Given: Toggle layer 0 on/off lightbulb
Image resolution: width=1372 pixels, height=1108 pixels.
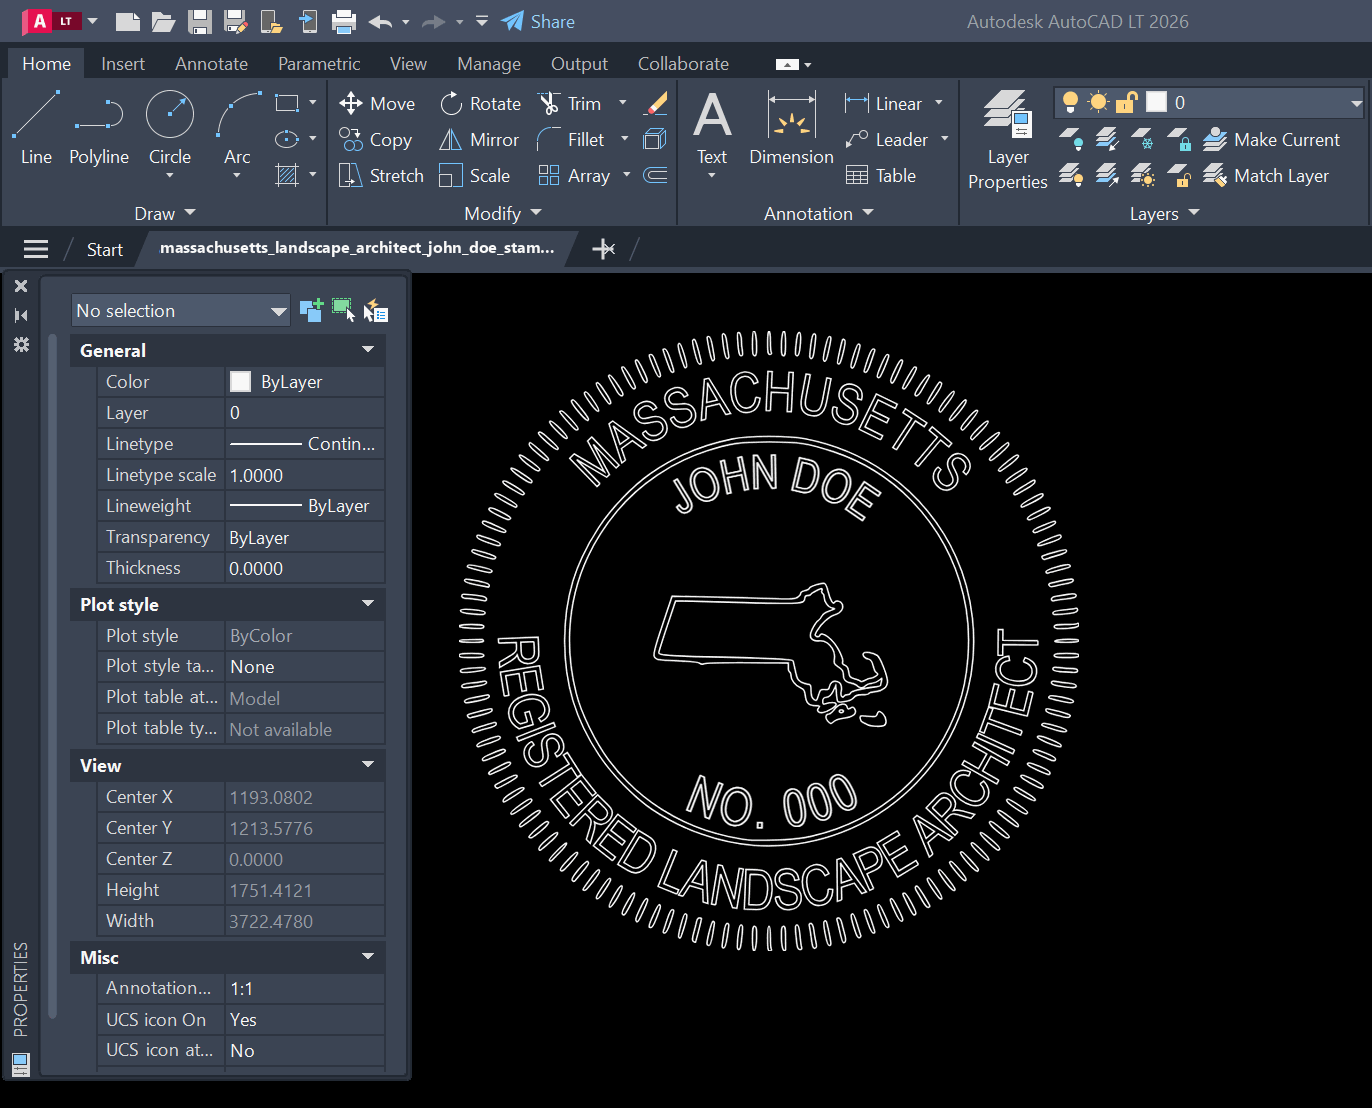Looking at the screenshot, I should tap(1070, 102).
